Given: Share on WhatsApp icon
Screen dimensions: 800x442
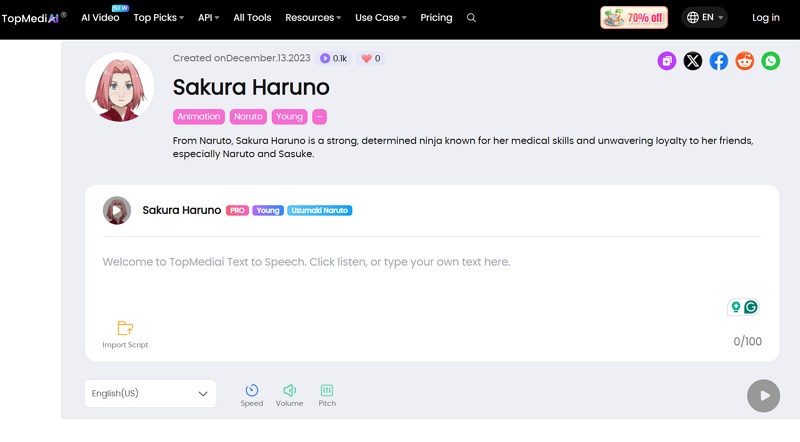Looking at the screenshot, I should click(x=771, y=61).
